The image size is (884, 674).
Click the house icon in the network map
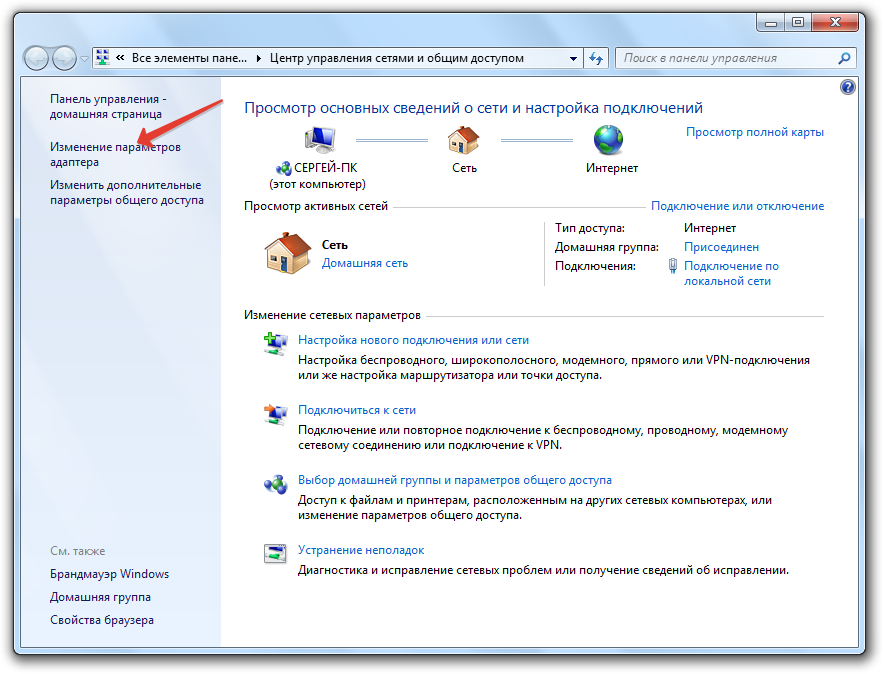click(x=463, y=140)
